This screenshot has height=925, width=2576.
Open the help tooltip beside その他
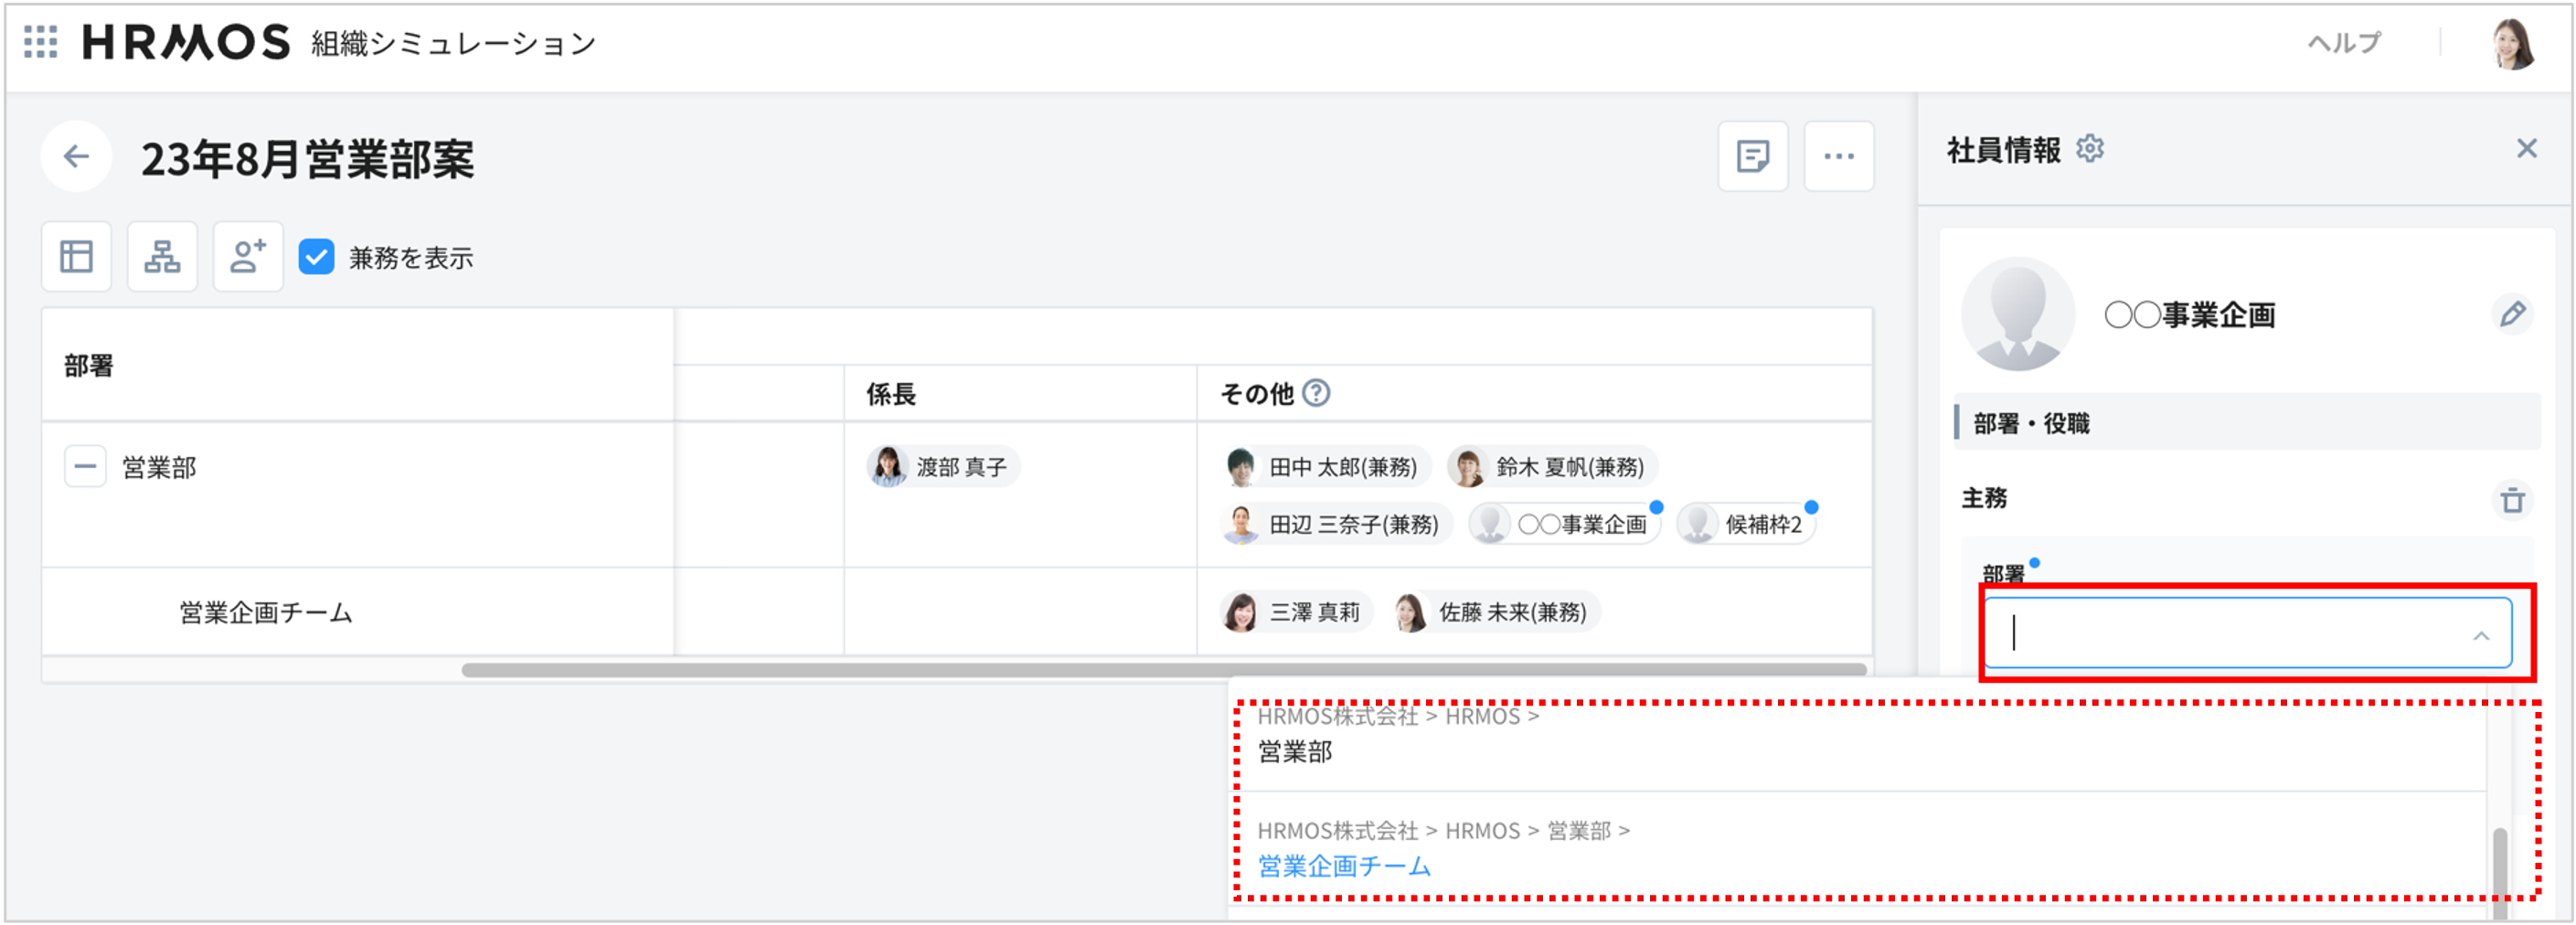pos(1317,394)
